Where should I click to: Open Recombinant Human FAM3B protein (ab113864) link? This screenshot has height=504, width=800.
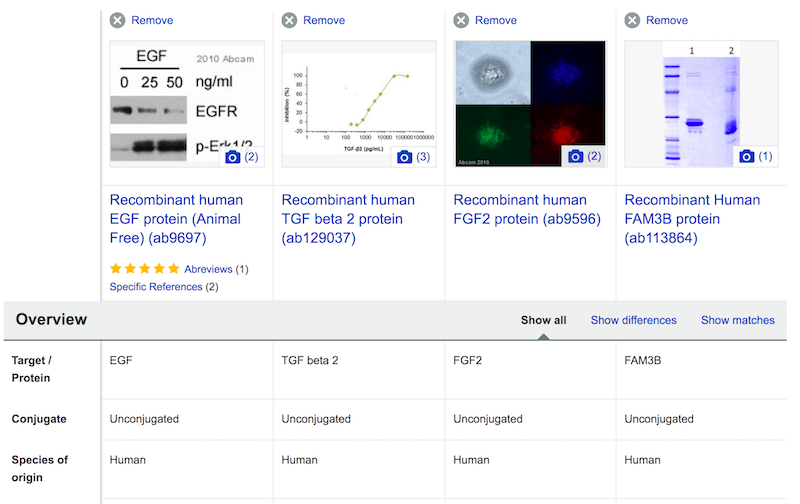(692, 218)
